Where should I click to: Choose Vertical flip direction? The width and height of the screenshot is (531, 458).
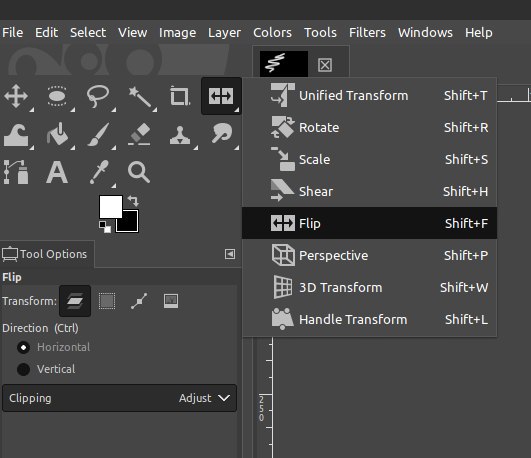coord(46,369)
